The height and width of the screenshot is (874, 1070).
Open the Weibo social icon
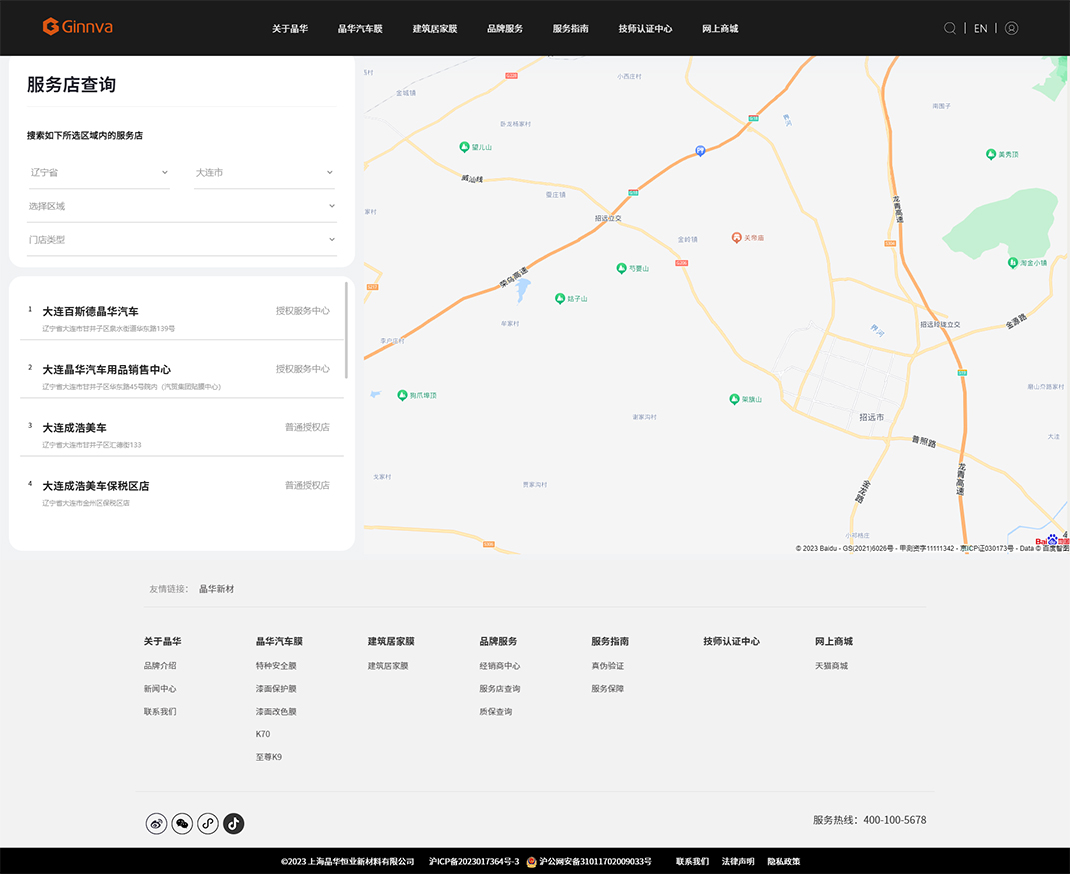(x=156, y=824)
